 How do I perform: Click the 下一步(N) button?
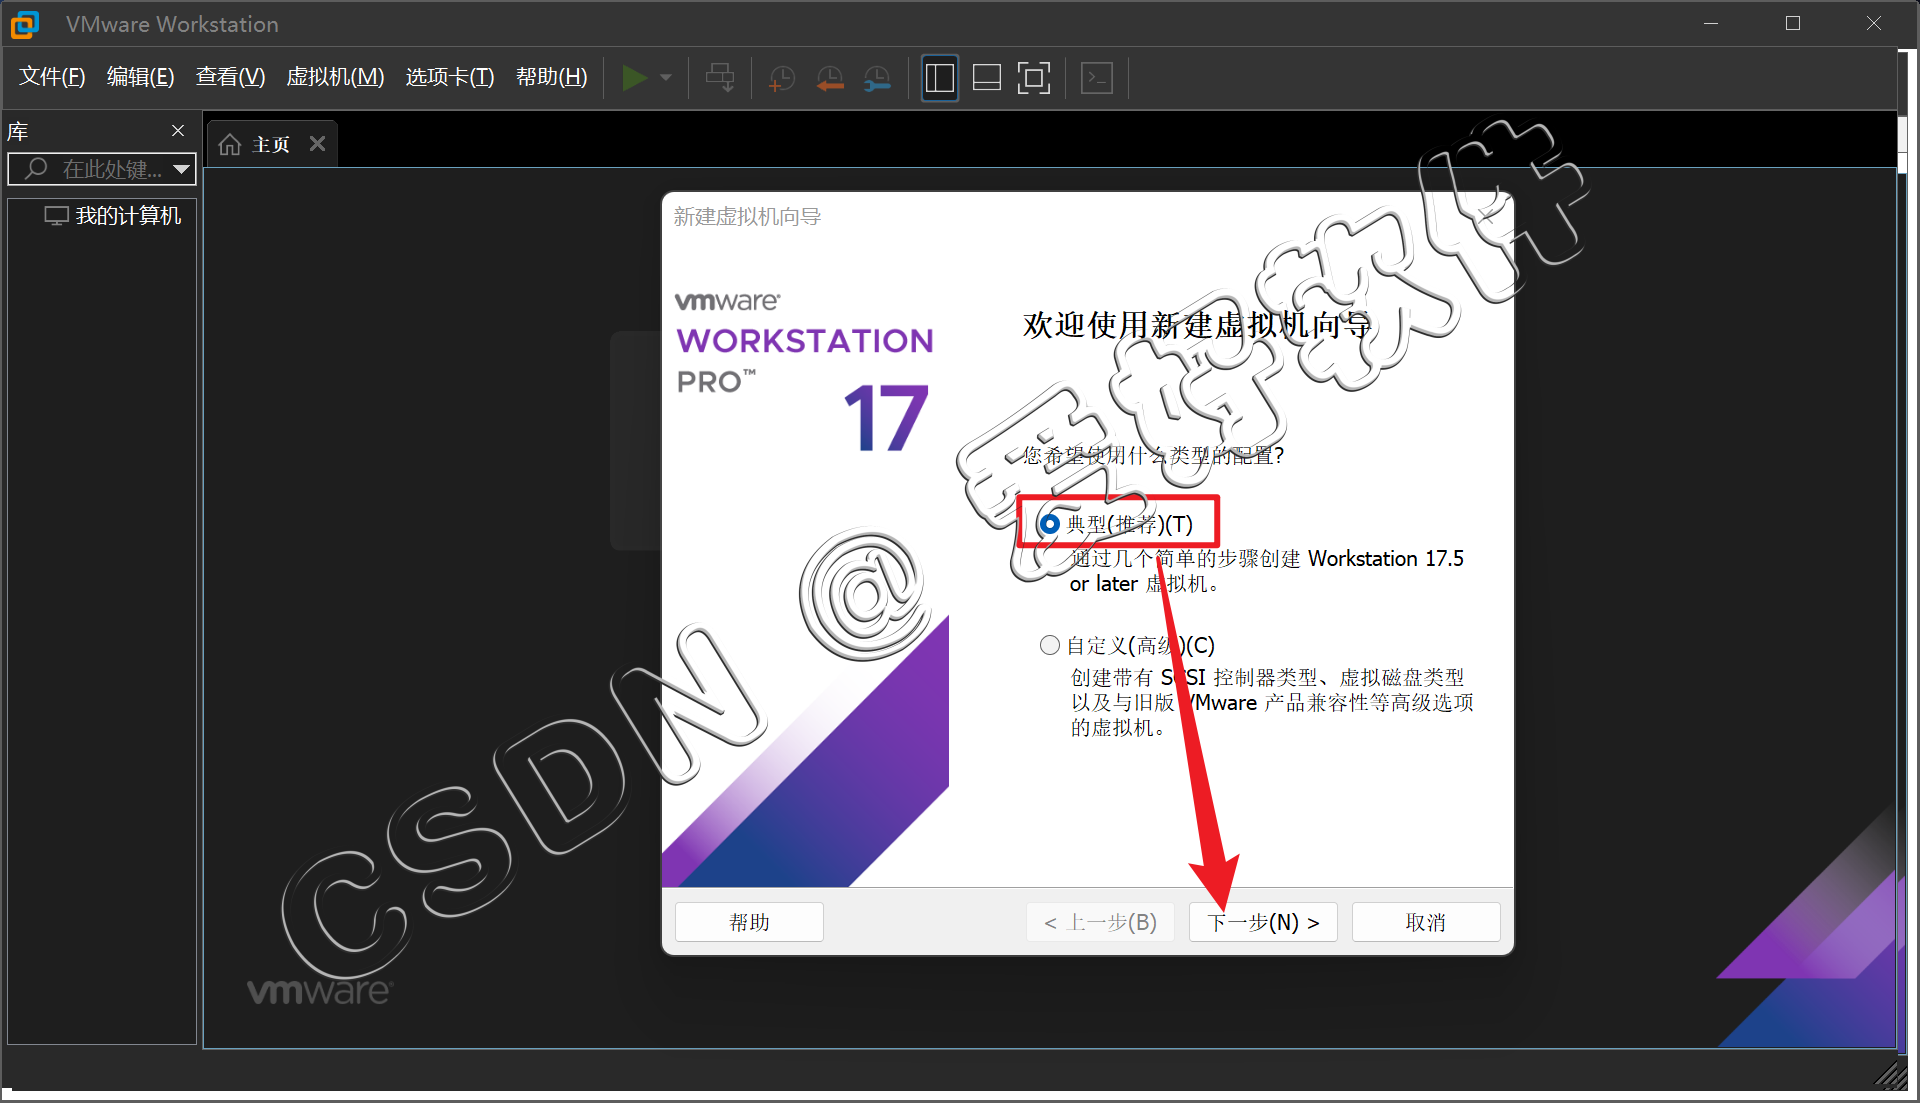click(1263, 922)
